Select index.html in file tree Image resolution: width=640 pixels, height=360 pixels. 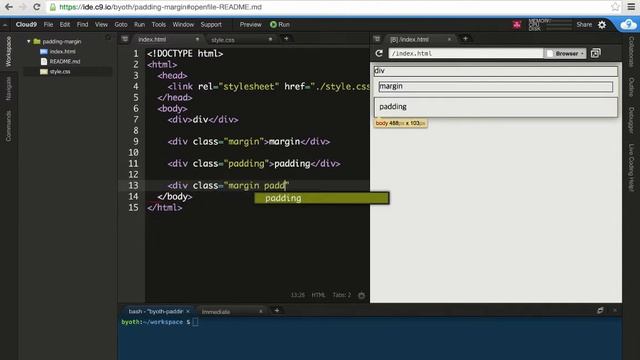click(62, 51)
